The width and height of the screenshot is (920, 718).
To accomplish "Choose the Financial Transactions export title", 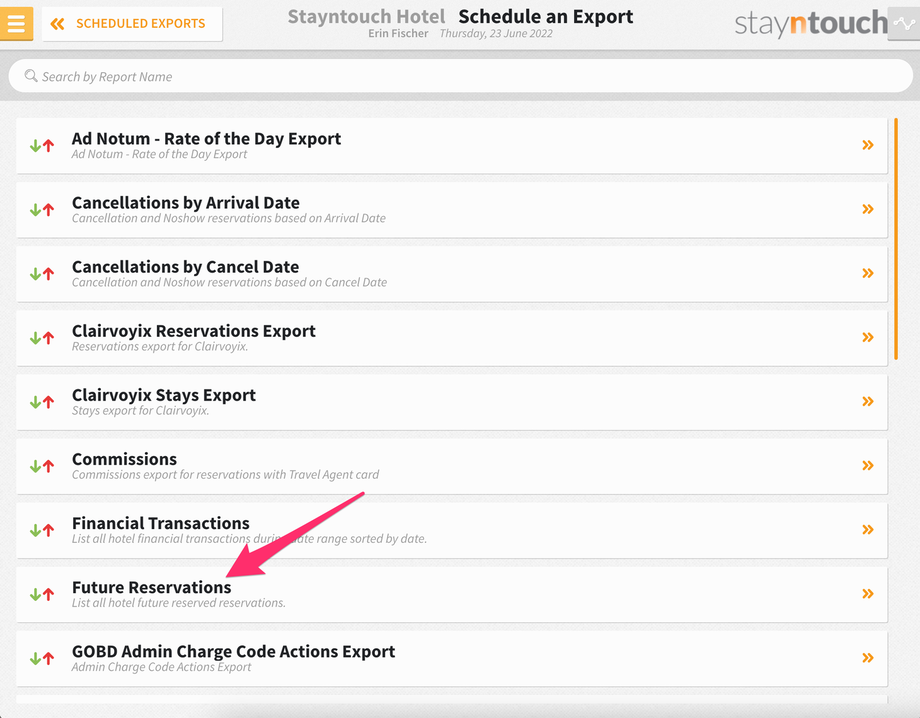I will click(x=161, y=523).
